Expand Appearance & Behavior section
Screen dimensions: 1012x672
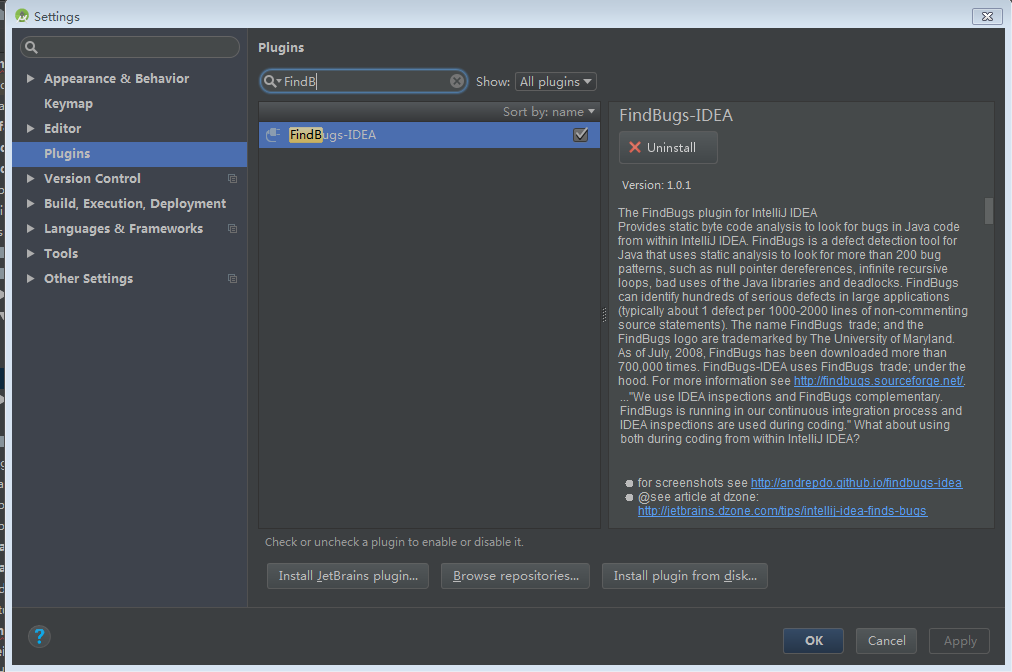(x=30, y=78)
